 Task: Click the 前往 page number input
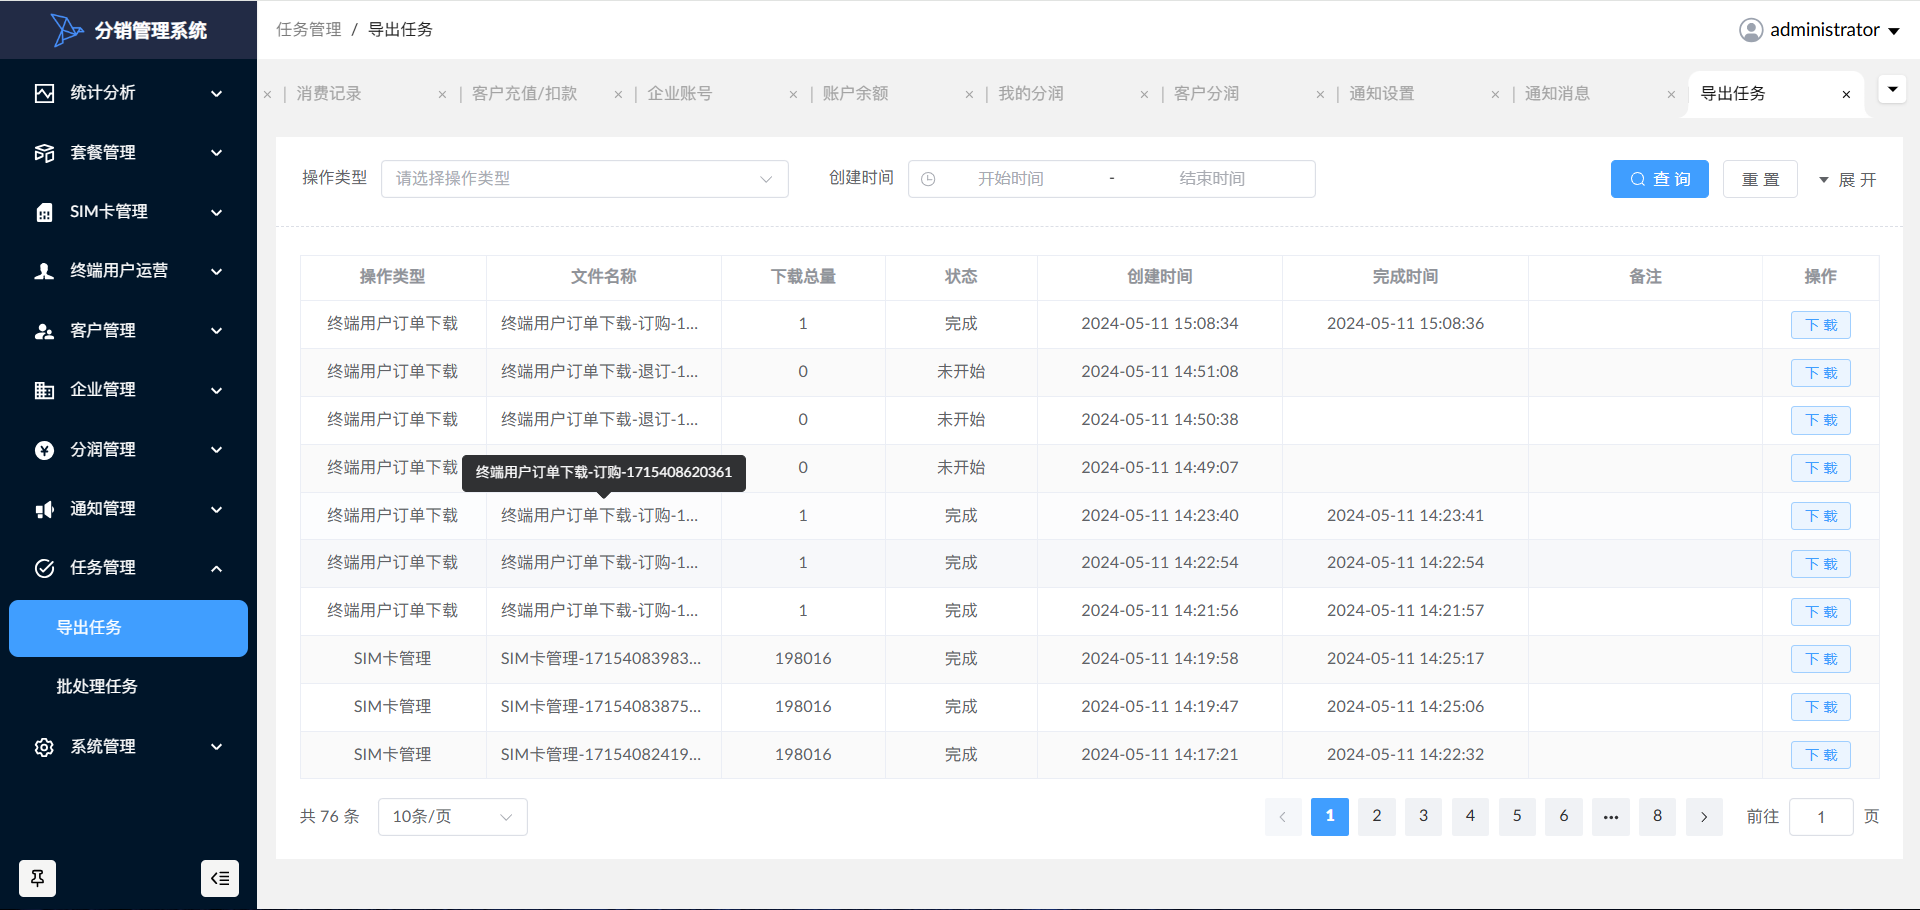tap(1821, 817)
